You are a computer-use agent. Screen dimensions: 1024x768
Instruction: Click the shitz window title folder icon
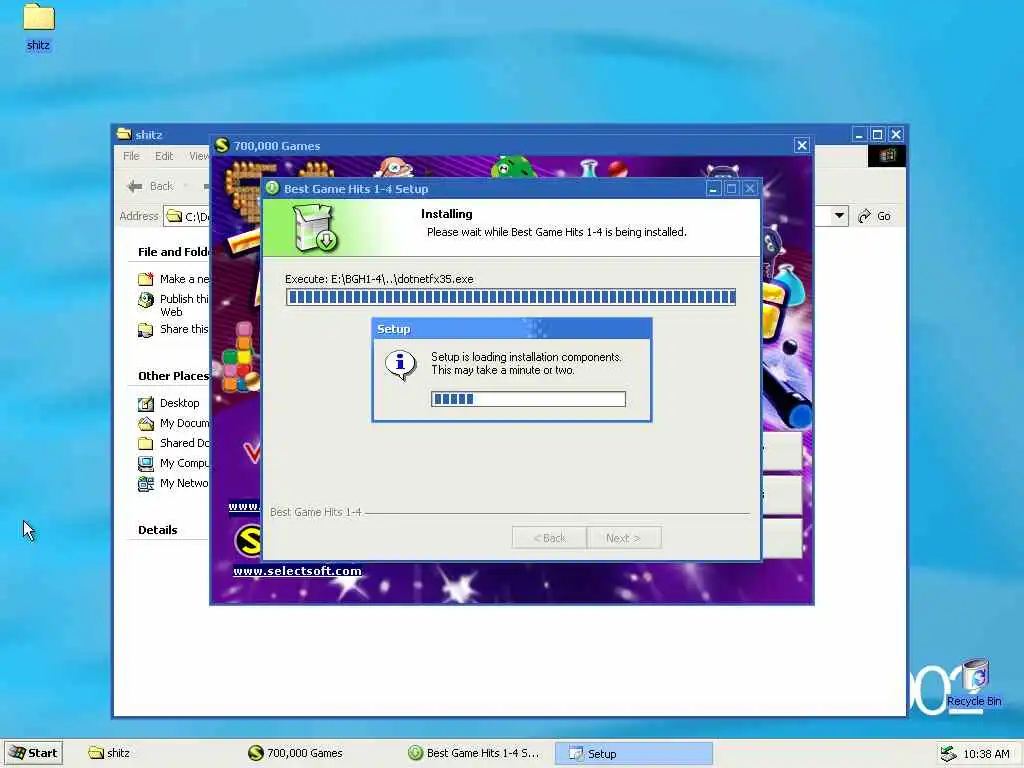(123, 134)
